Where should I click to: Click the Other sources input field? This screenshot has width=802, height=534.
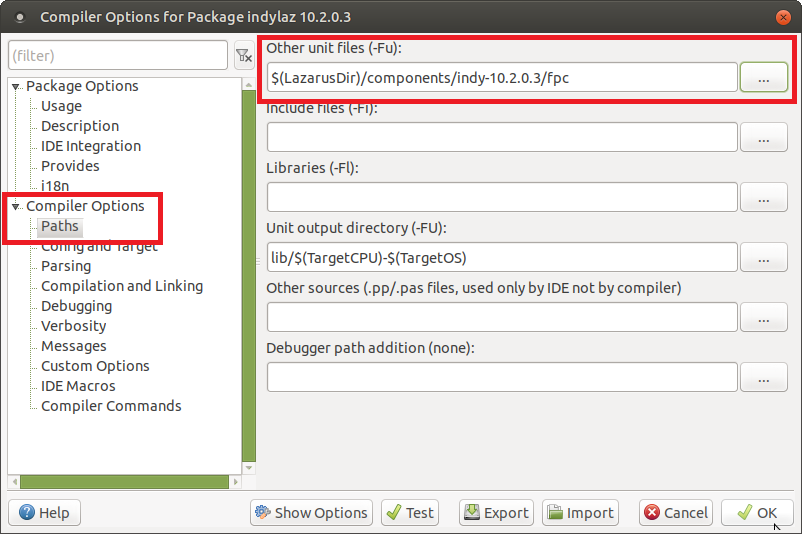[502, 317]
